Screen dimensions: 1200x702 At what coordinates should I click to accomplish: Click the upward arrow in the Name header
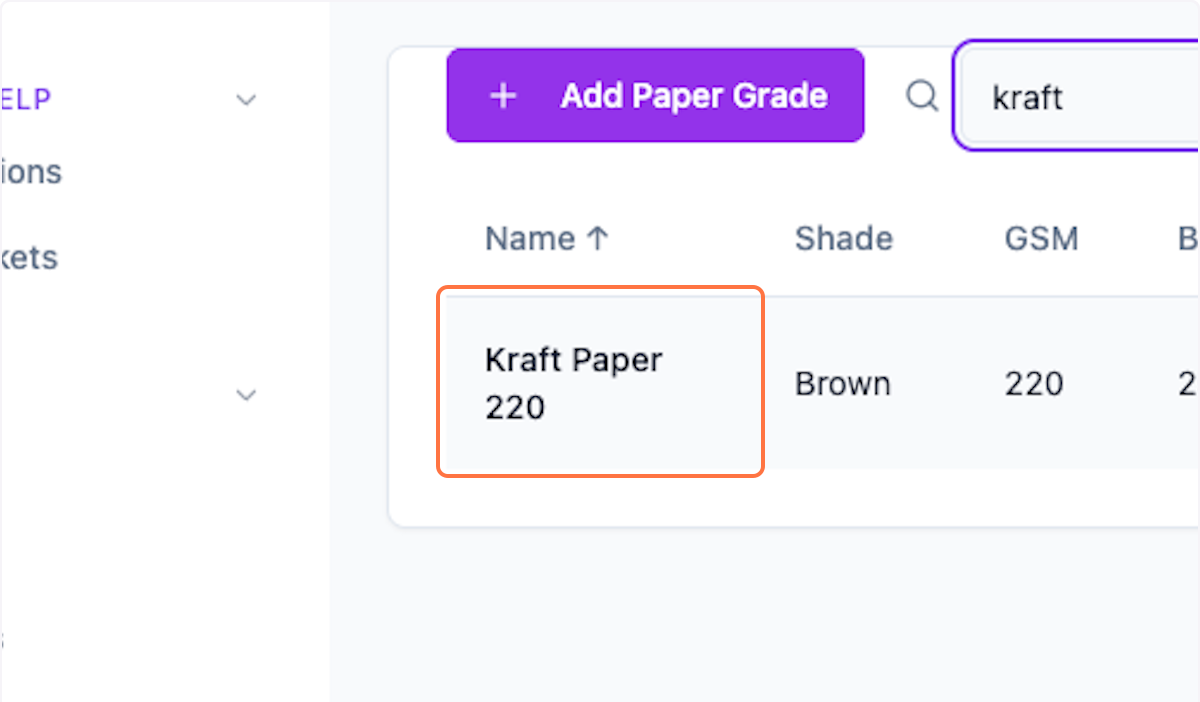597,237
